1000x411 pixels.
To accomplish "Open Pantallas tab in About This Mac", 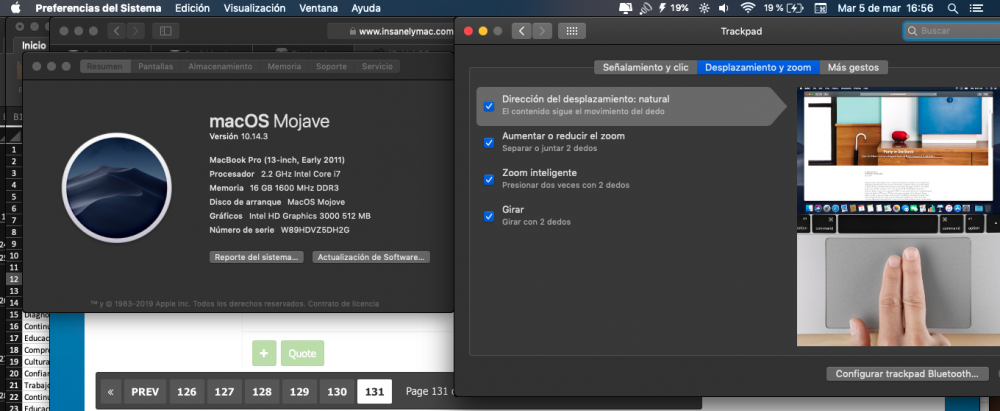I will point(156,66).
